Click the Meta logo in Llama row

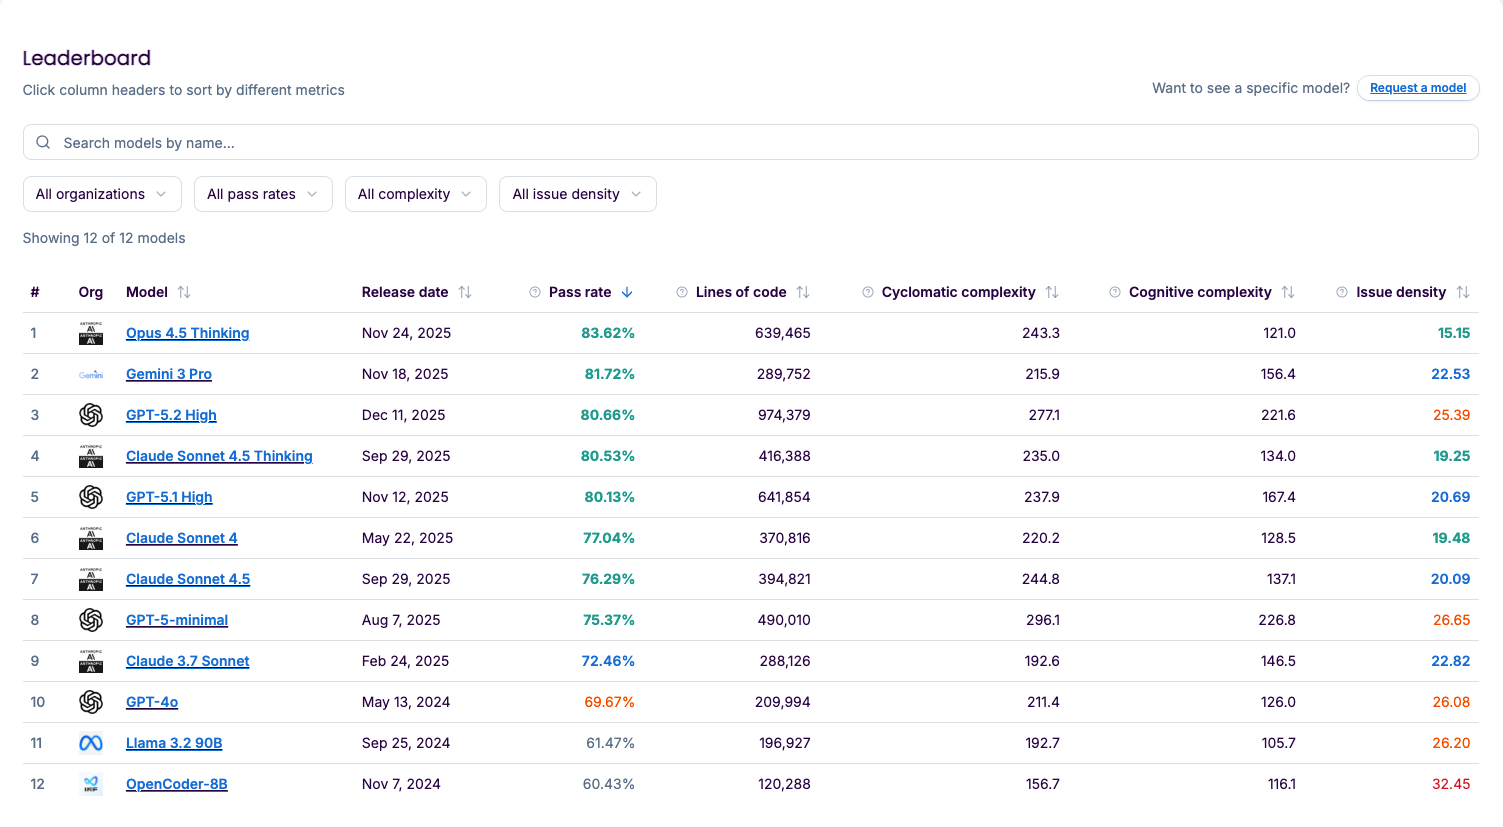(x=91, y=743)
